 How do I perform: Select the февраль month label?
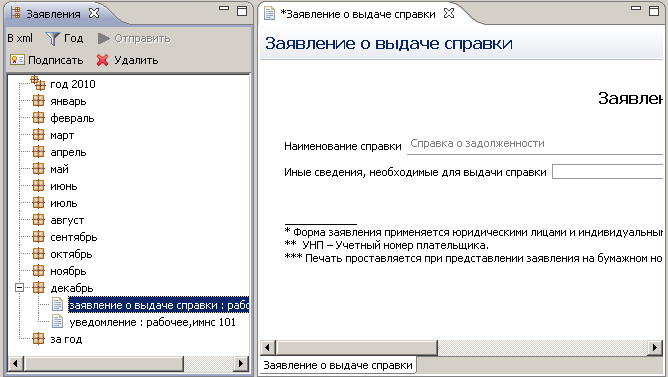point(72,118)
